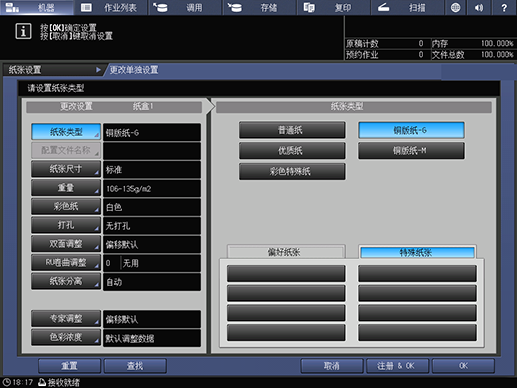Click the 查找 search button

point(135,366)
